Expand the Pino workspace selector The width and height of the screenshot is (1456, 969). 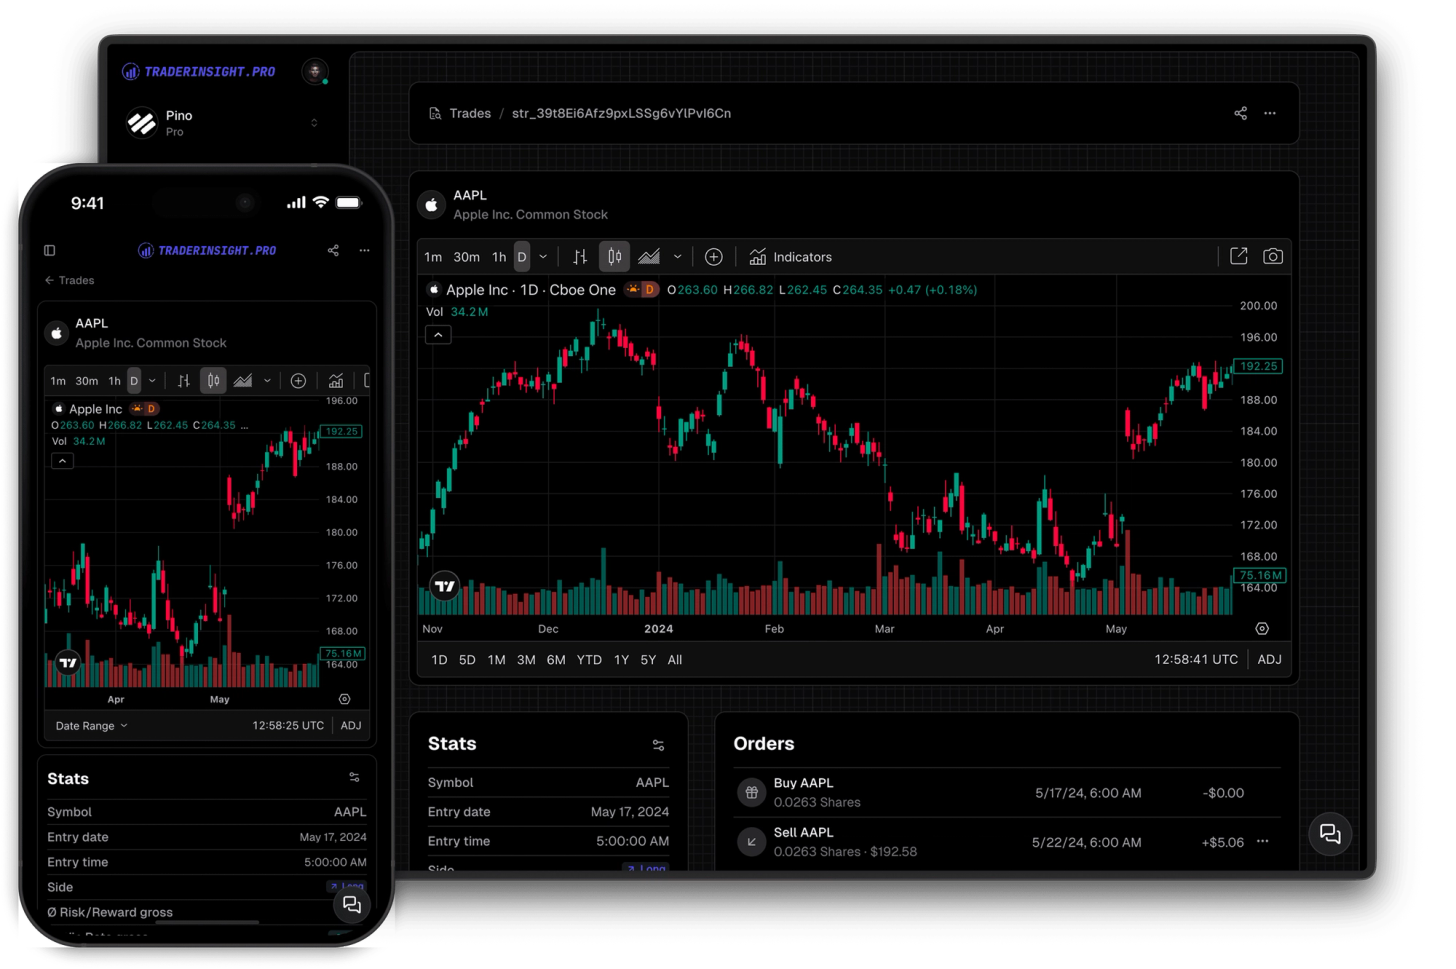point(314,122)
